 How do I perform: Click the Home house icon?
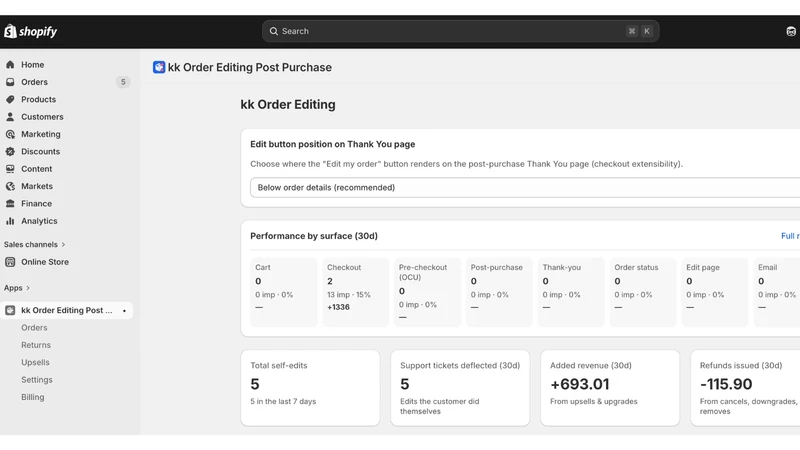(x=10, y=65)
